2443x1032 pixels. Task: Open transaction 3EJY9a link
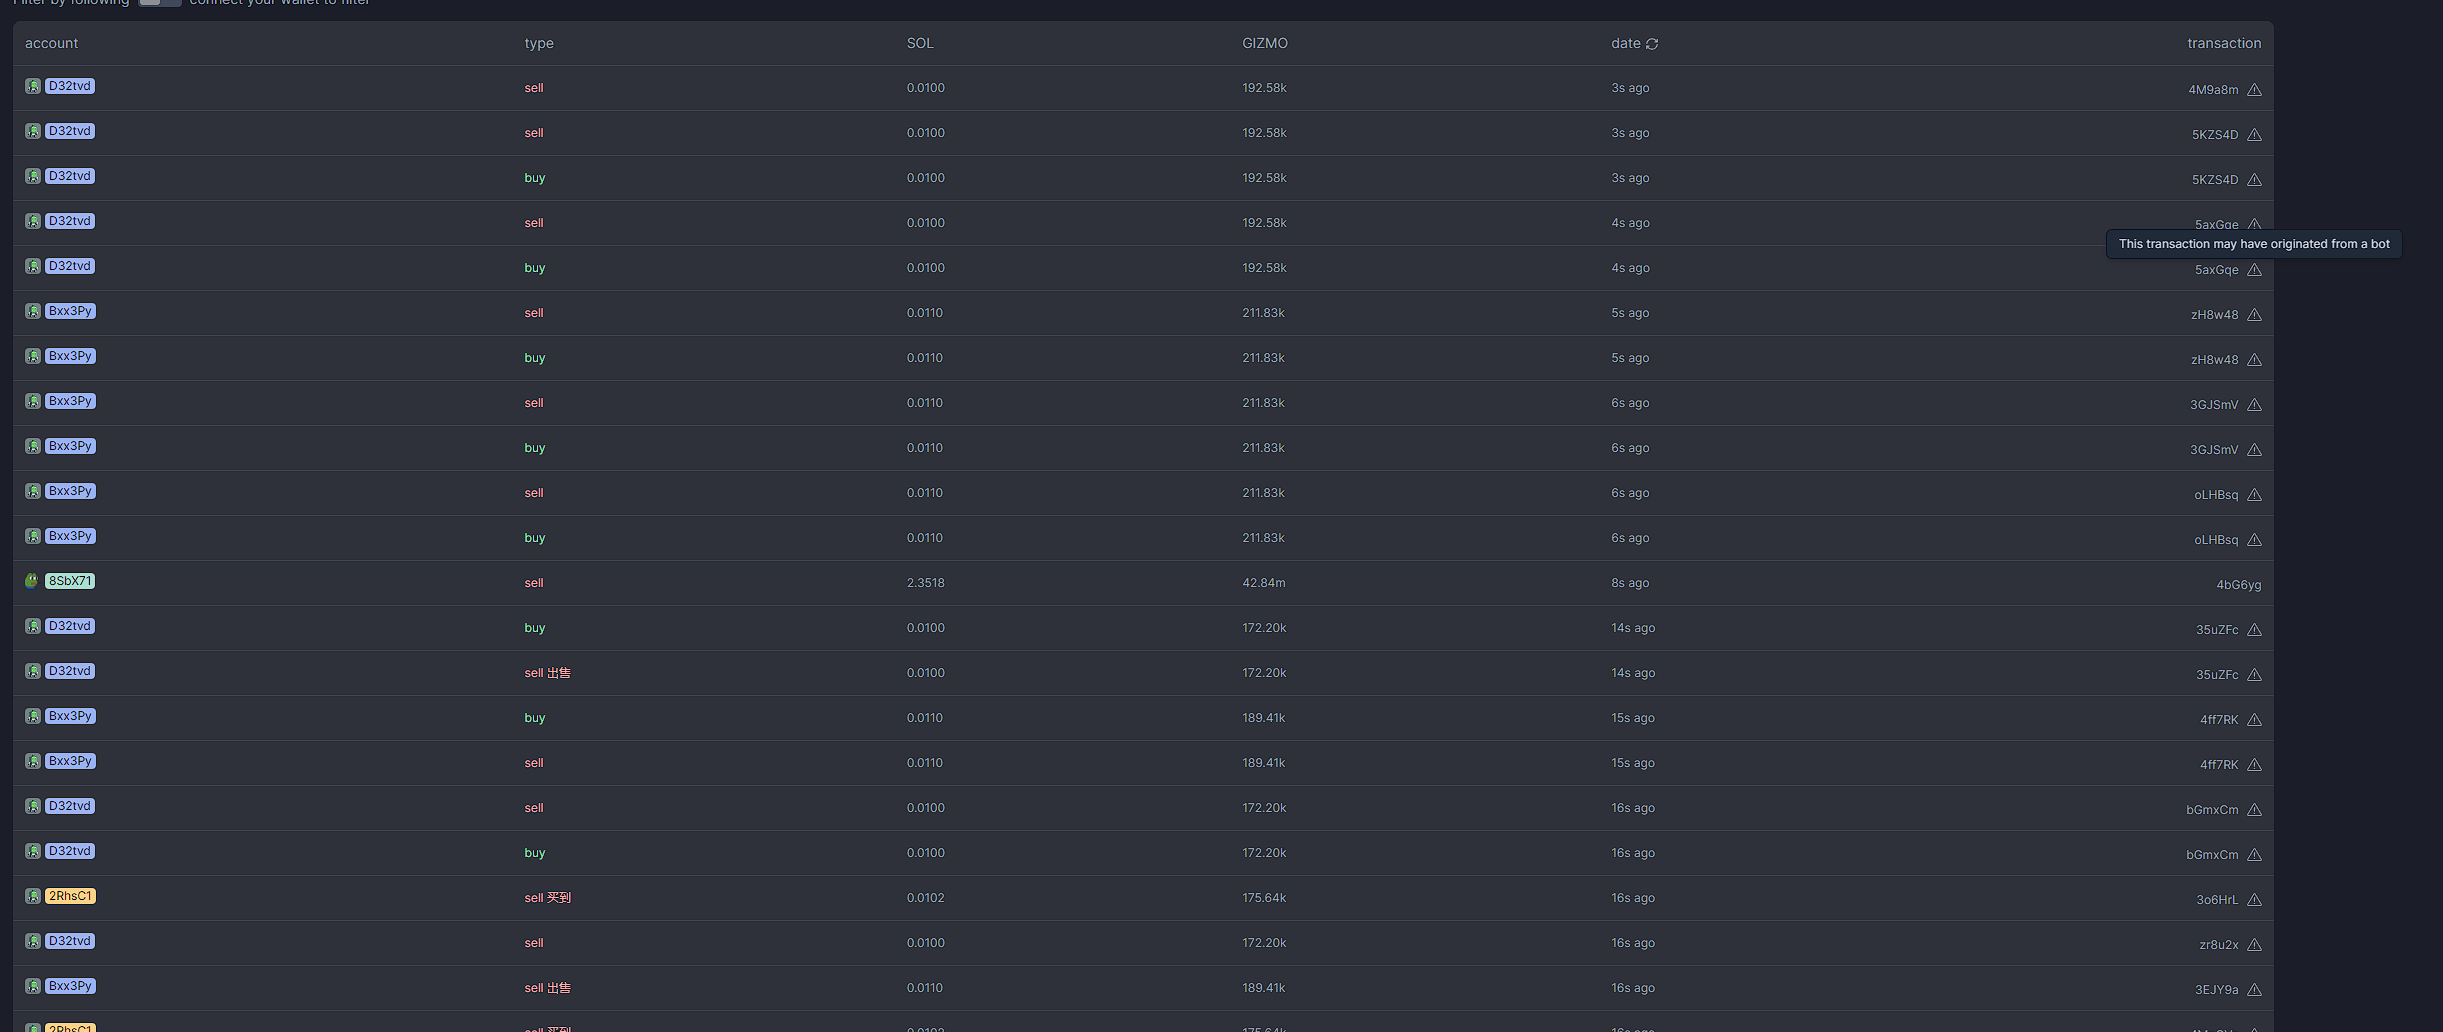(2216, 990)
